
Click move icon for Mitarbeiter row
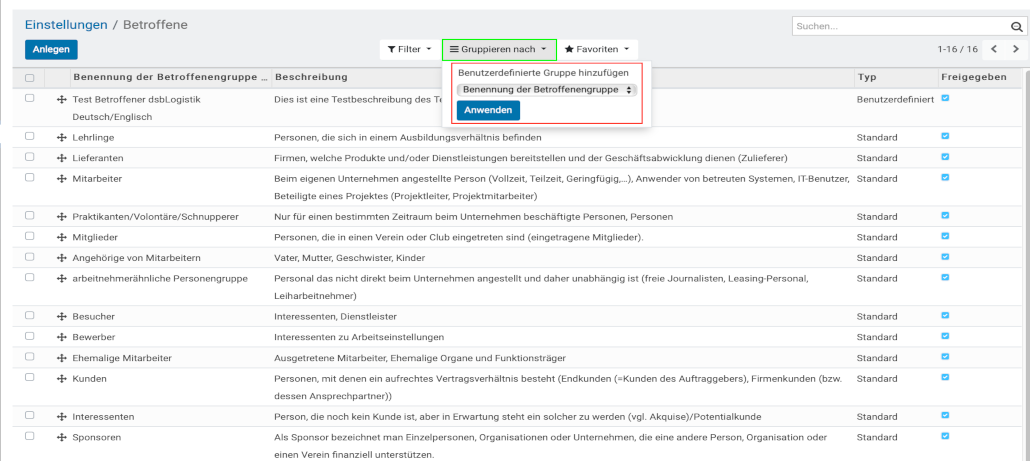click(62, 178)
